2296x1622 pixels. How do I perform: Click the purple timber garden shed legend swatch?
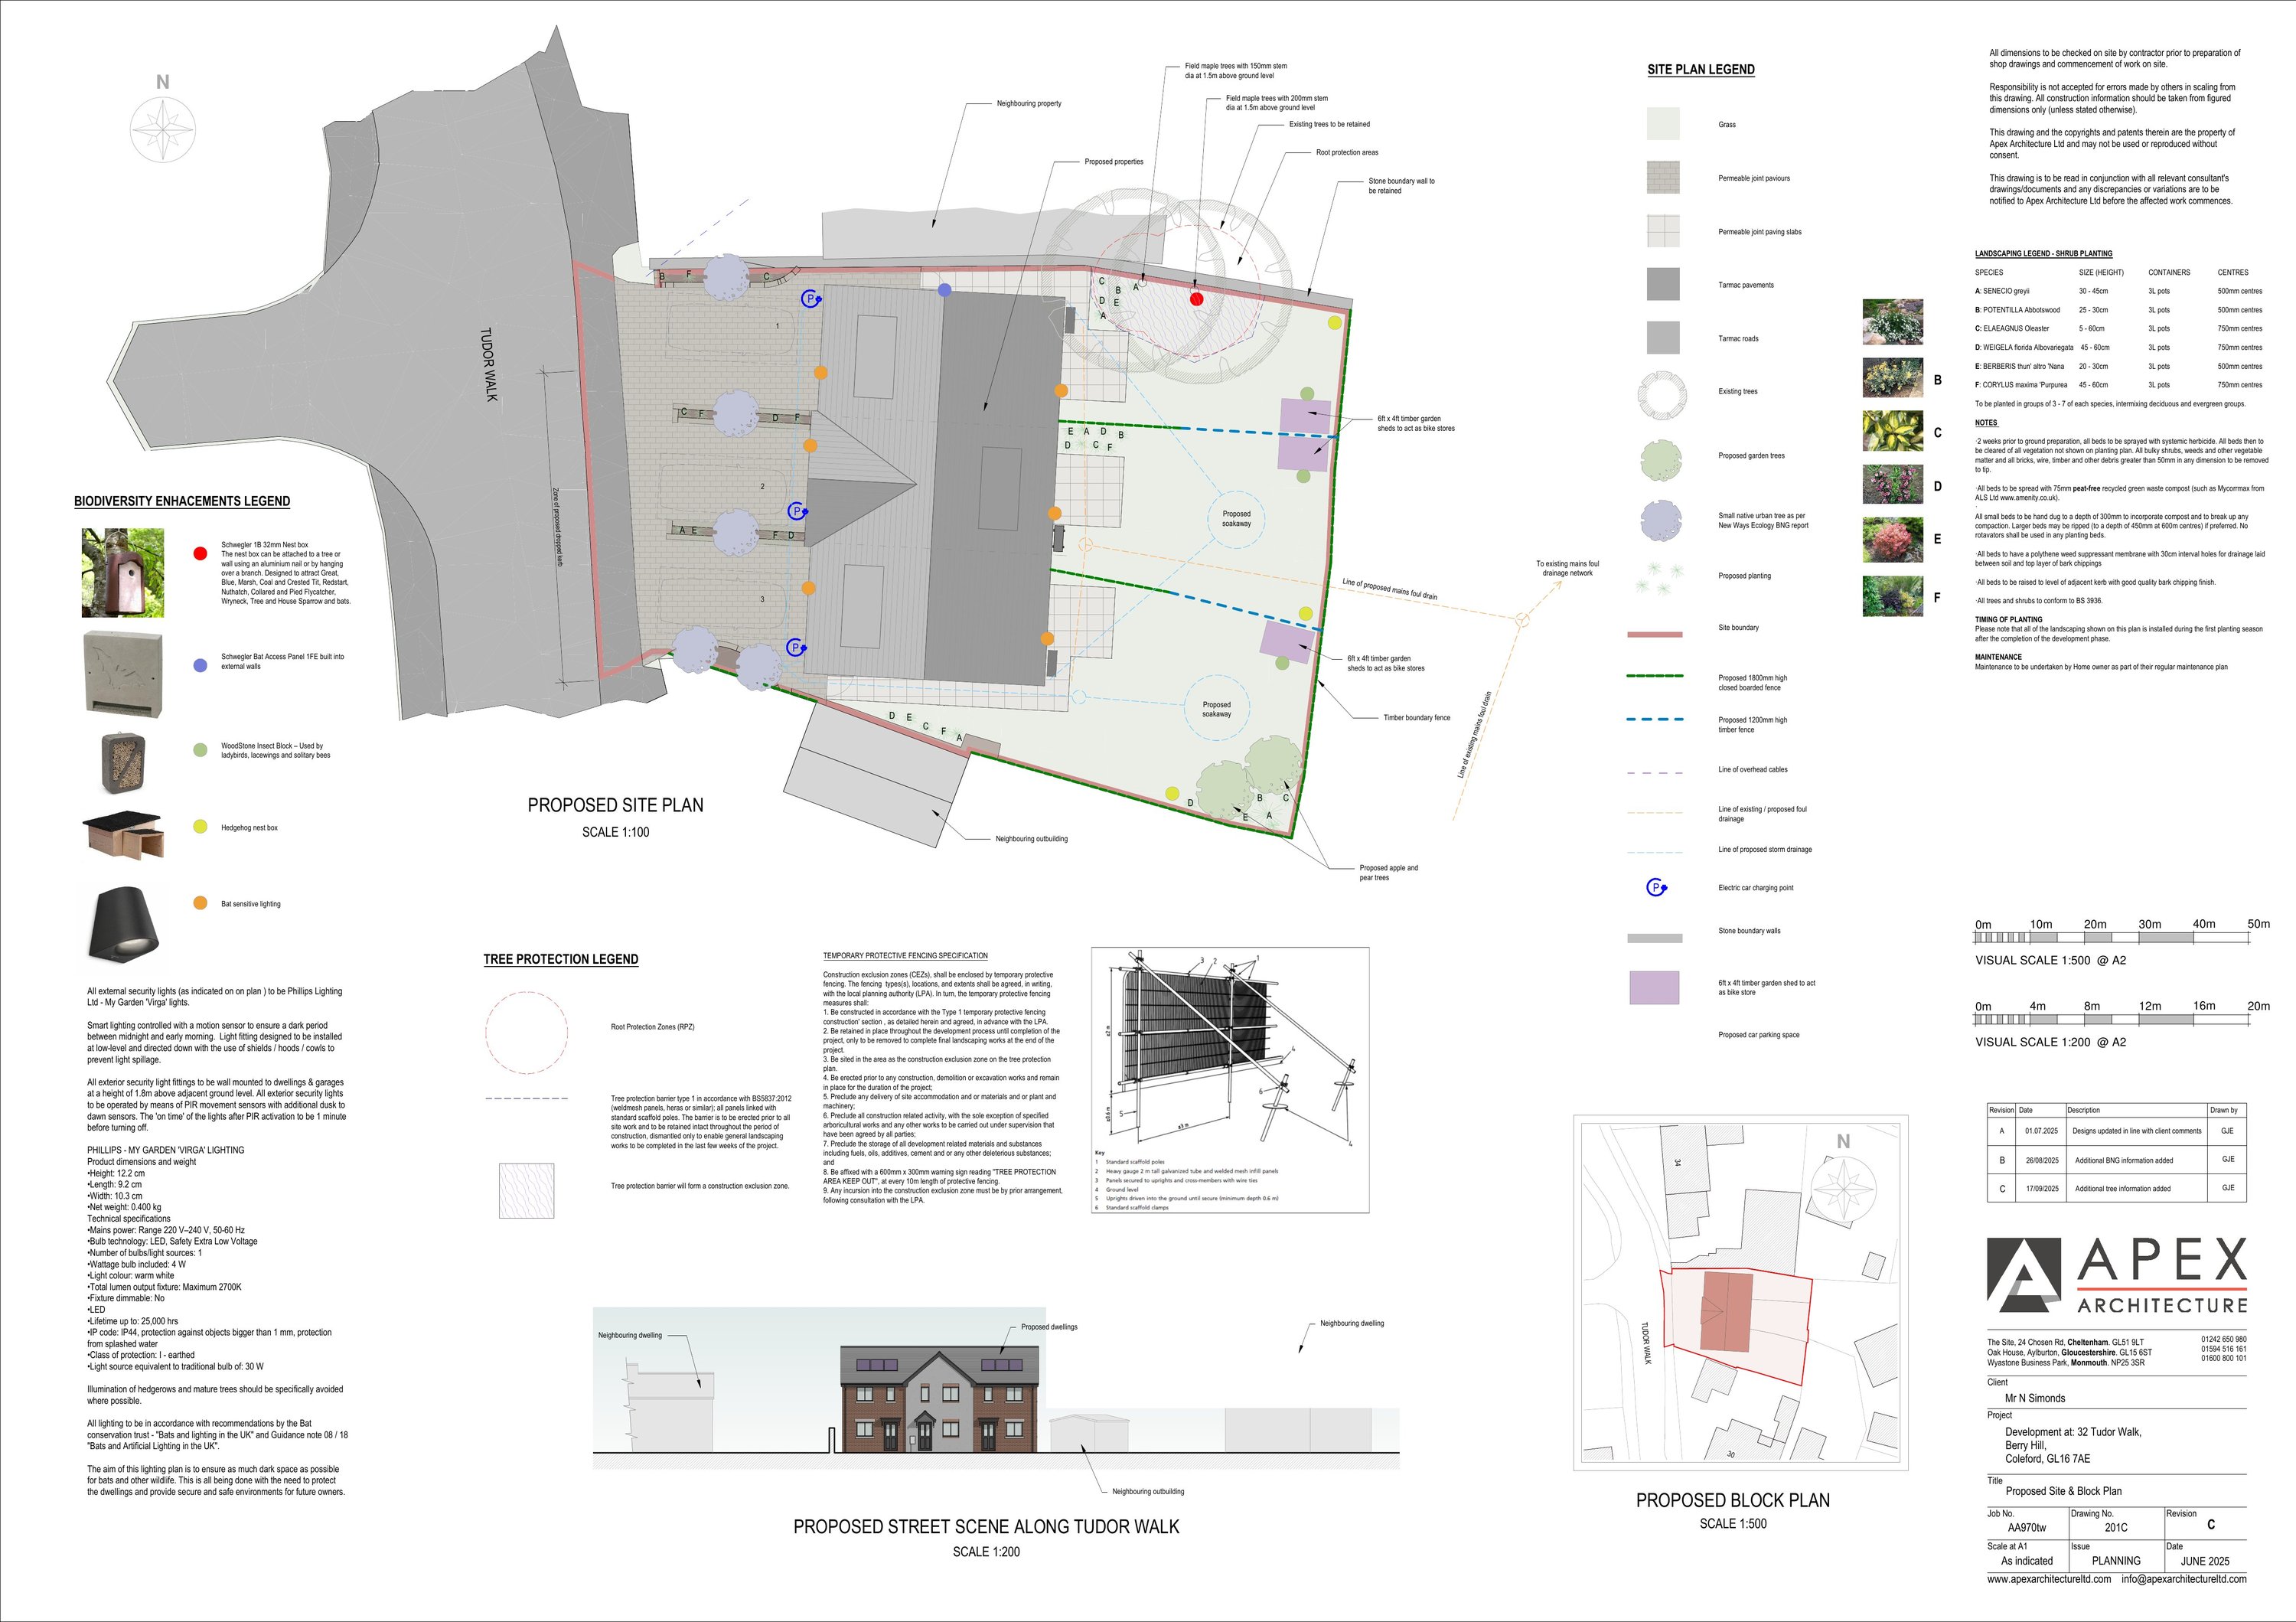pyautogui.click(x=1654, y=987)
